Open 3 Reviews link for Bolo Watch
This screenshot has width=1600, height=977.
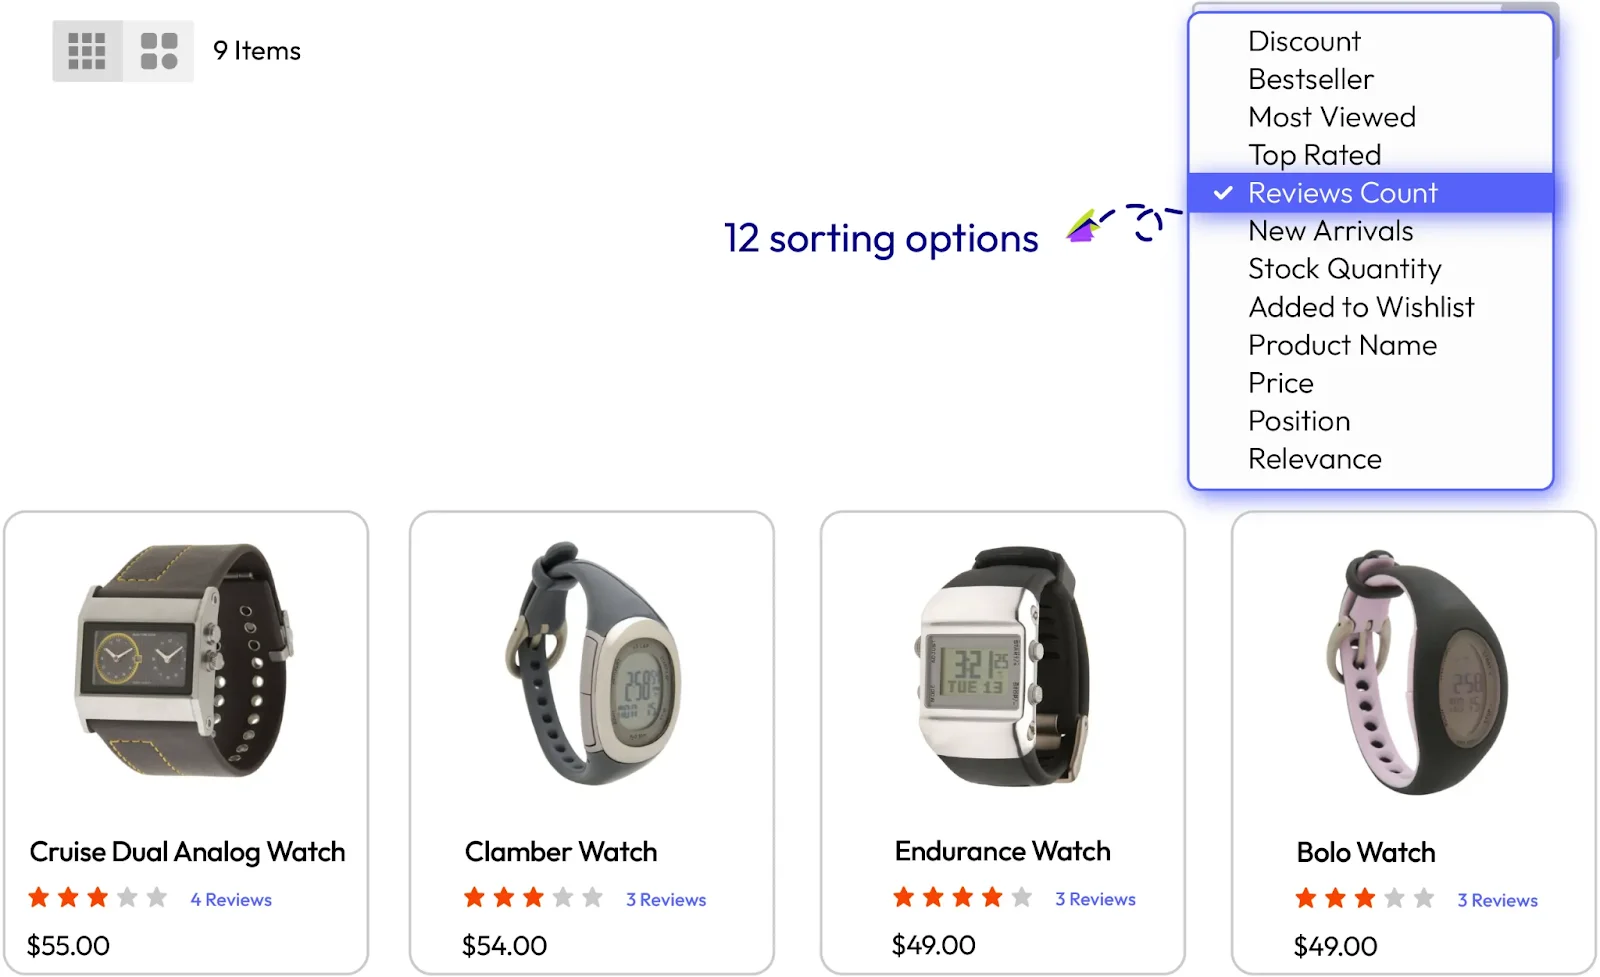tap(1497, 901)
